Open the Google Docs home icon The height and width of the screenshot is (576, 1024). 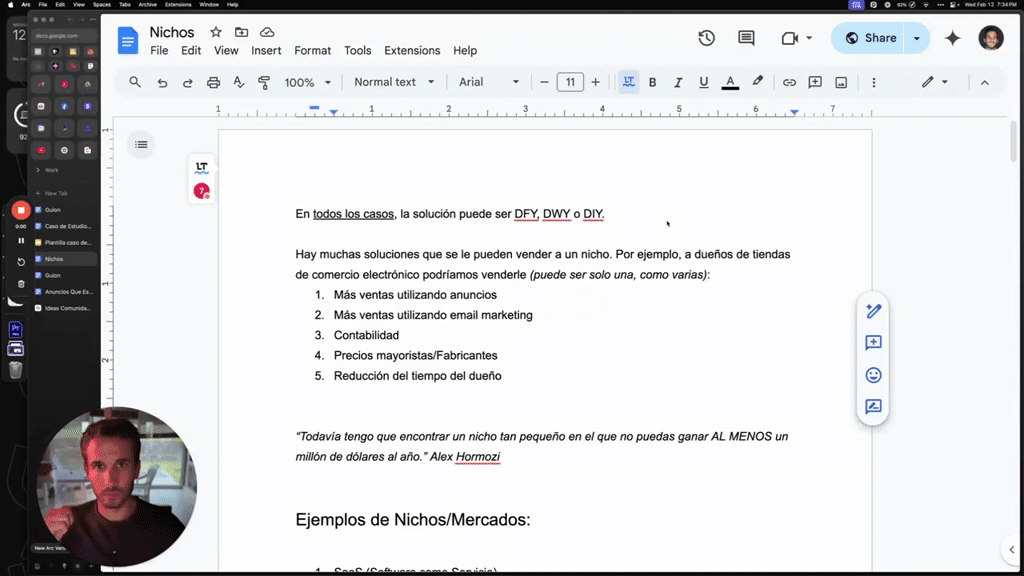128,40
